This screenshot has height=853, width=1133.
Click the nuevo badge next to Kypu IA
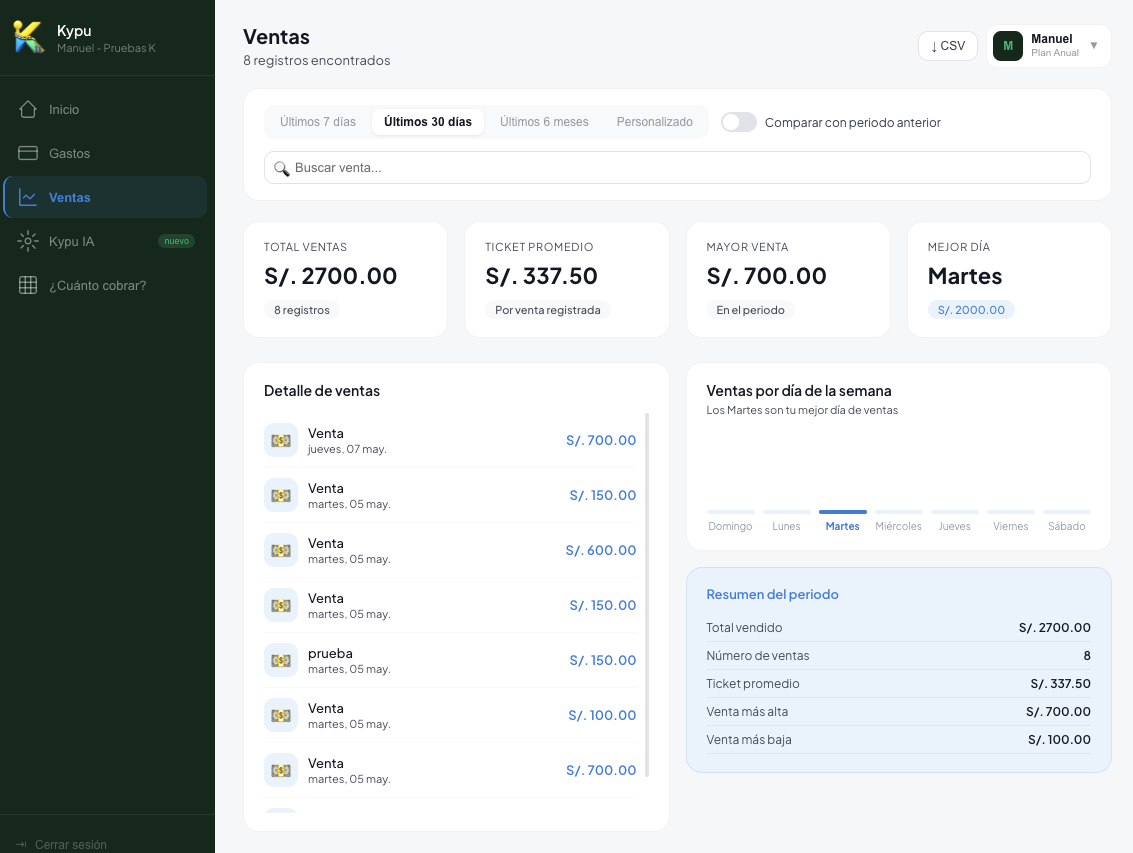(x=176, y=241)
